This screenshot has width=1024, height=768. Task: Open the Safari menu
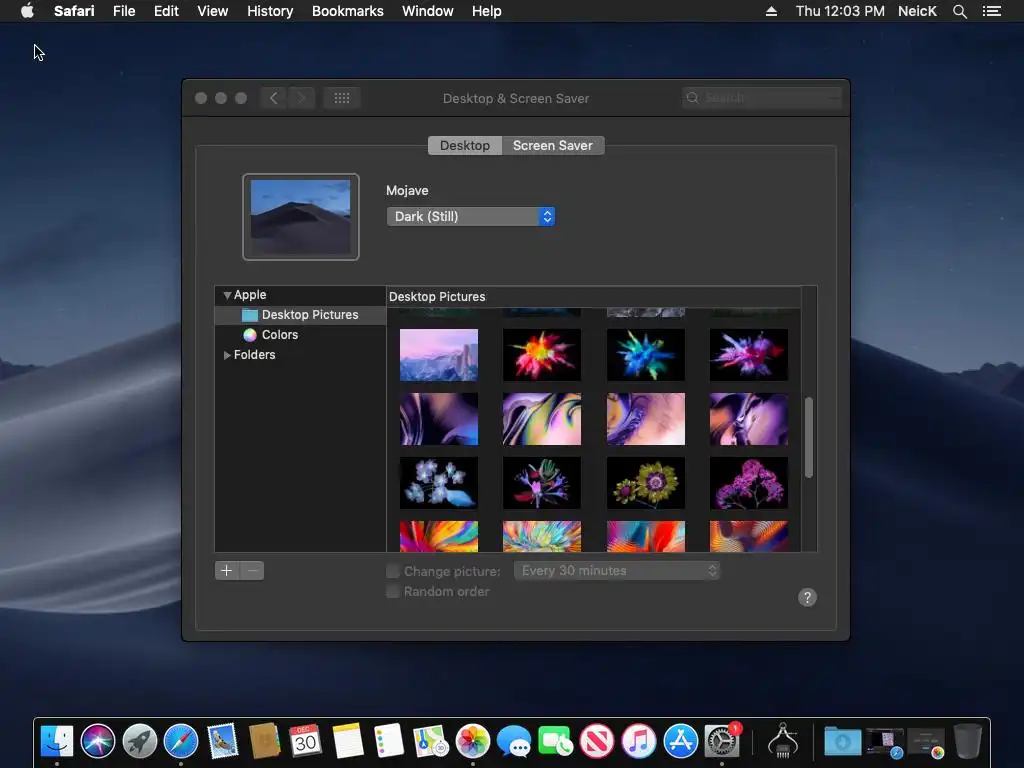click(x=74, y=11)
